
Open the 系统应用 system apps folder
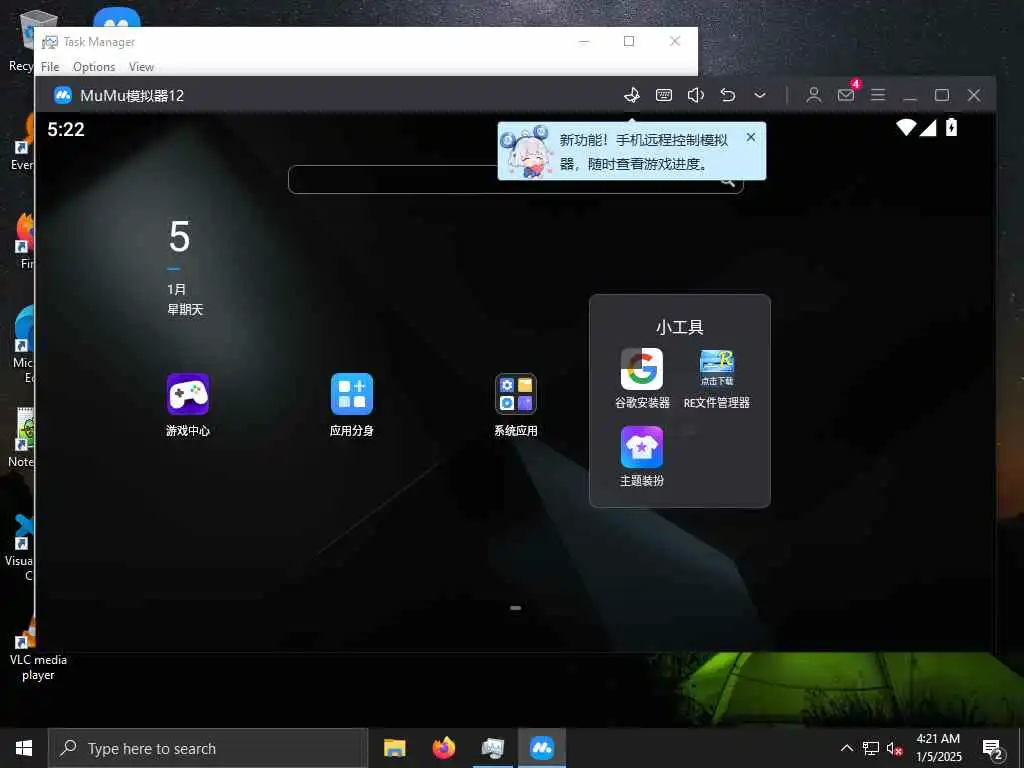pos(516,394)
